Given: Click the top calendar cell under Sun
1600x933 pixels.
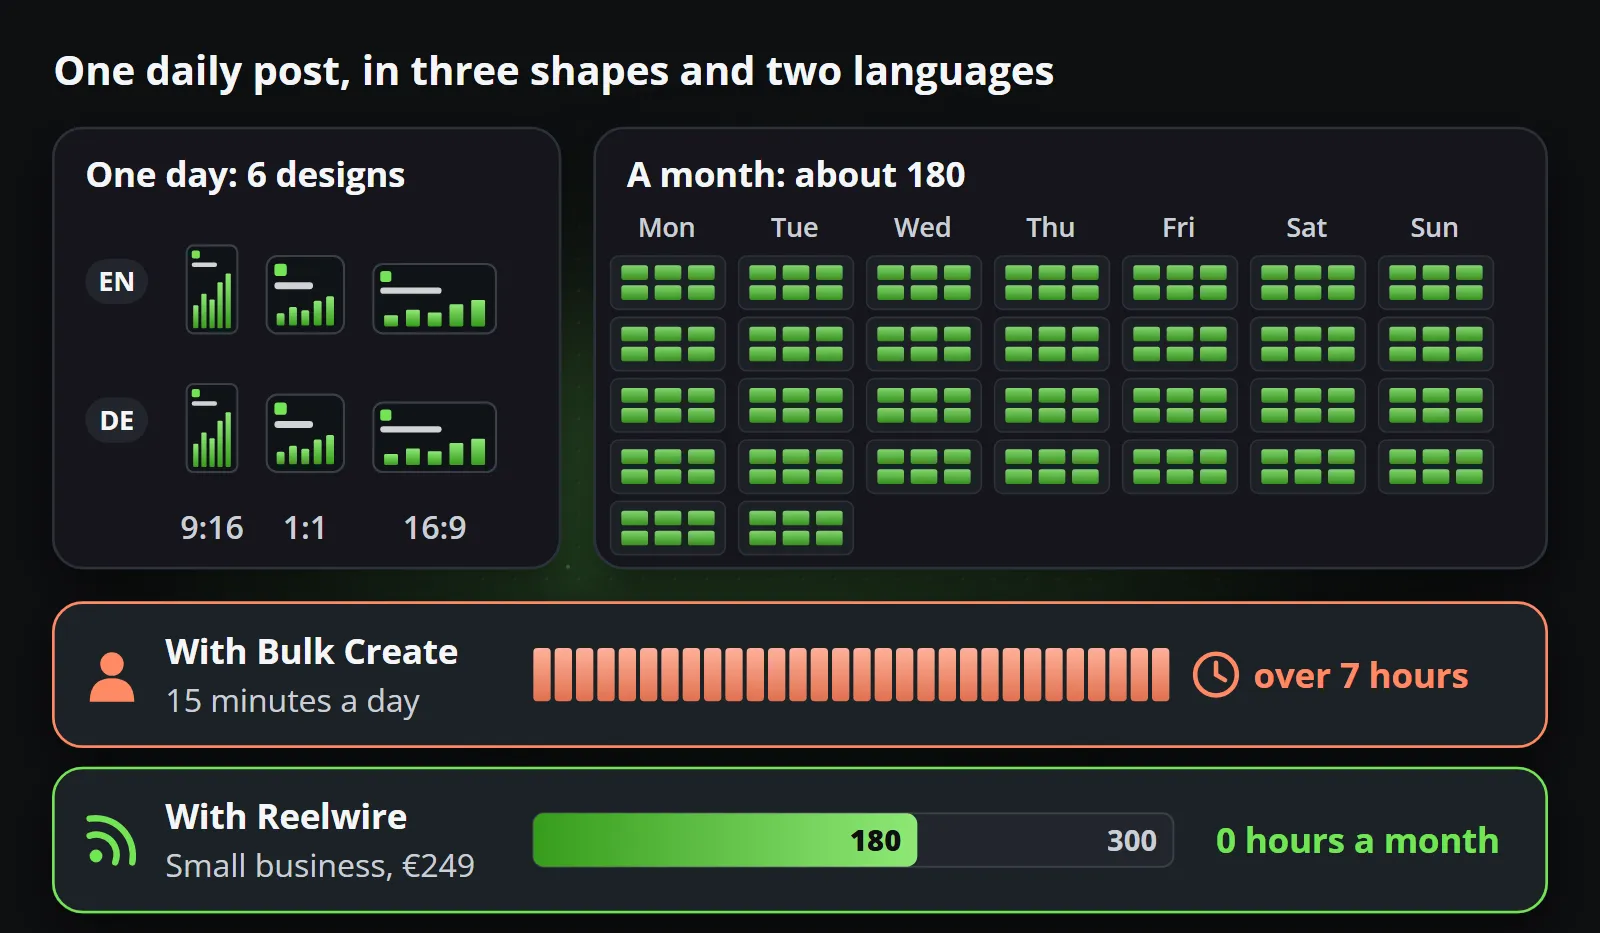Looking at the screenshot, I should pyautogui.click(x=1436, y=283).
